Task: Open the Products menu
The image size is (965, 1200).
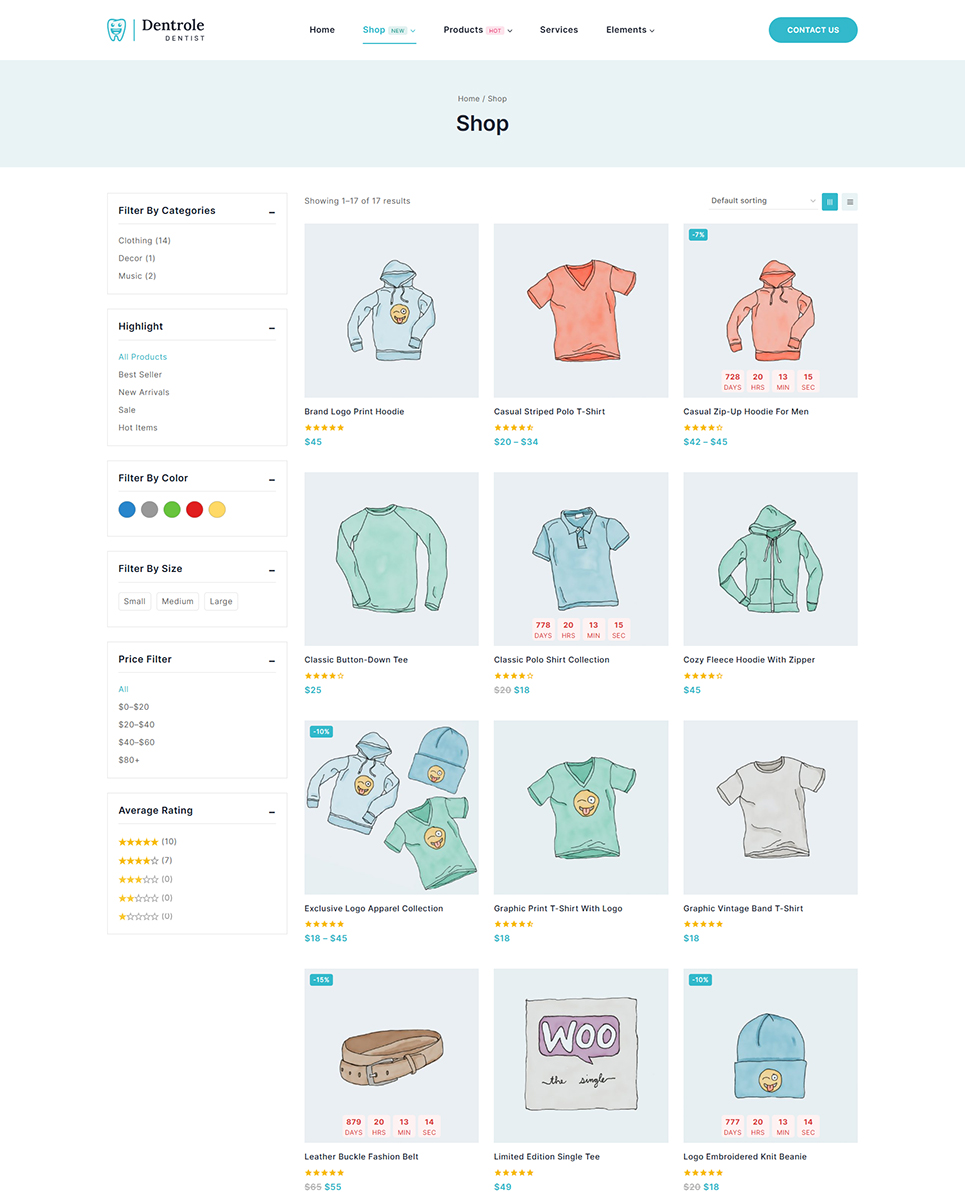Action: (x=478, y=30)
